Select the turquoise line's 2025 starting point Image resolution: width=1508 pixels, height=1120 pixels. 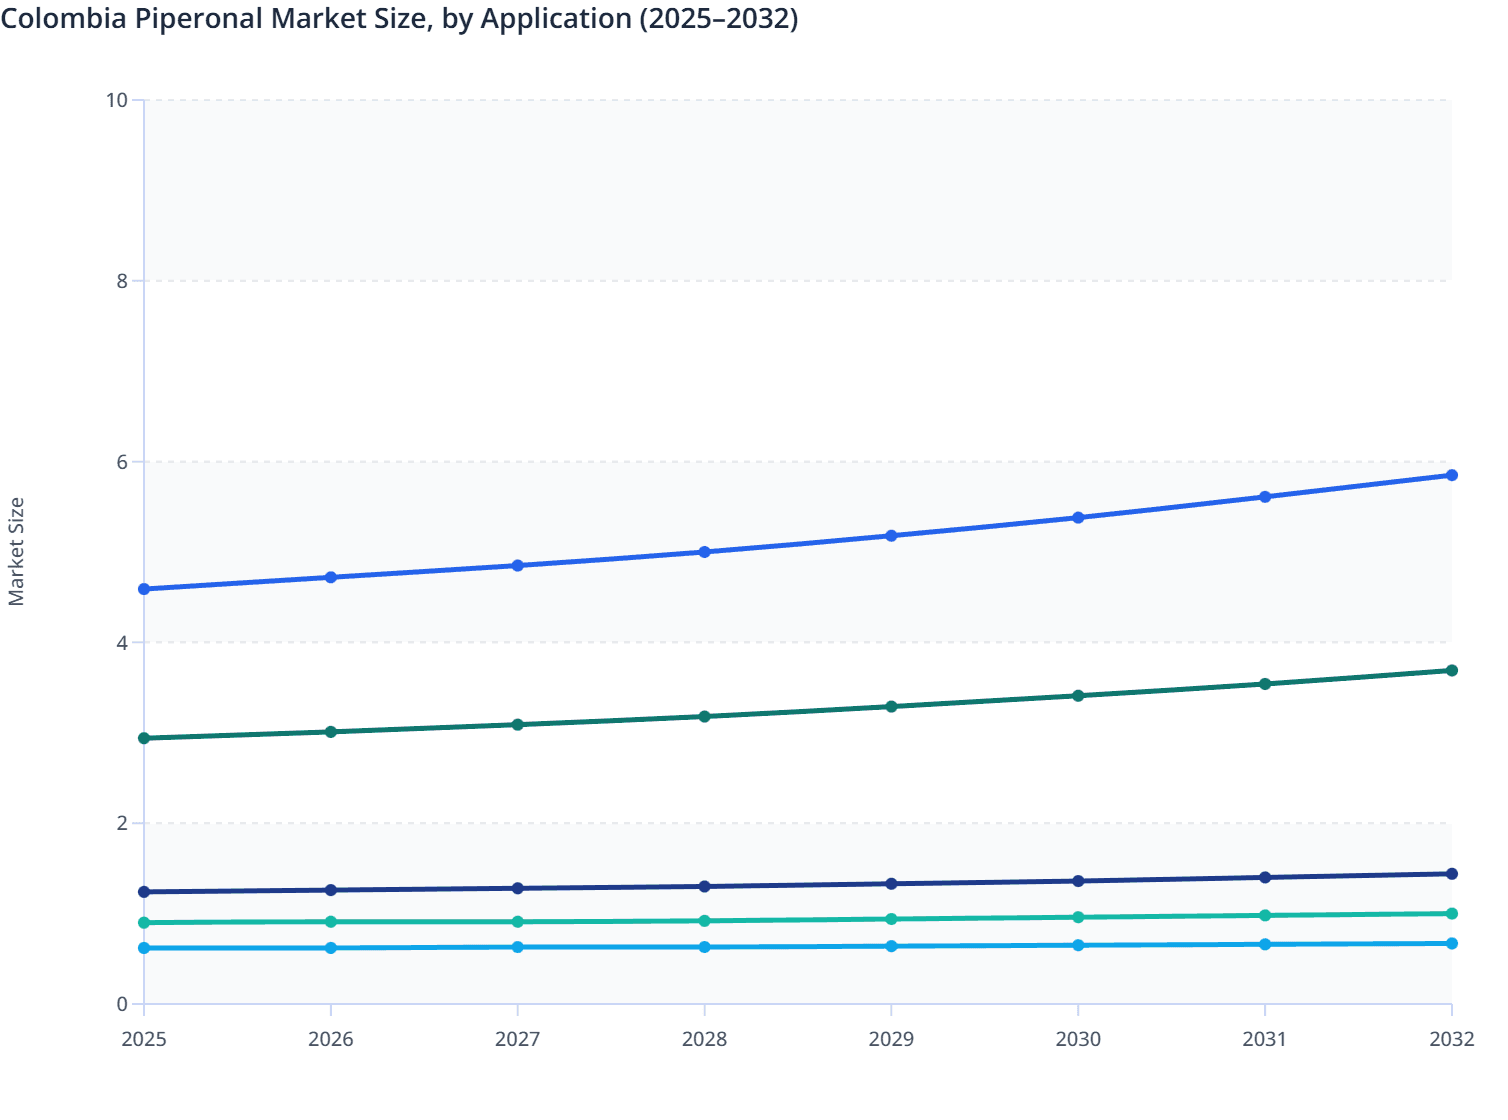[144, 923]
